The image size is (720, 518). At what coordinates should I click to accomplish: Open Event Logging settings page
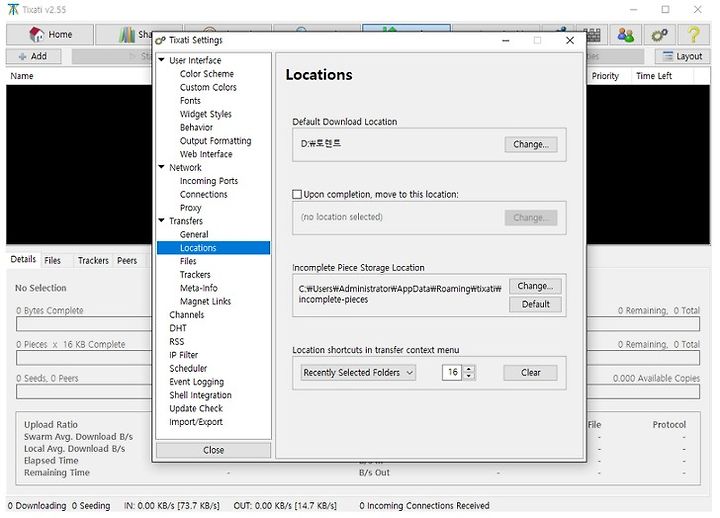point(196,382)
